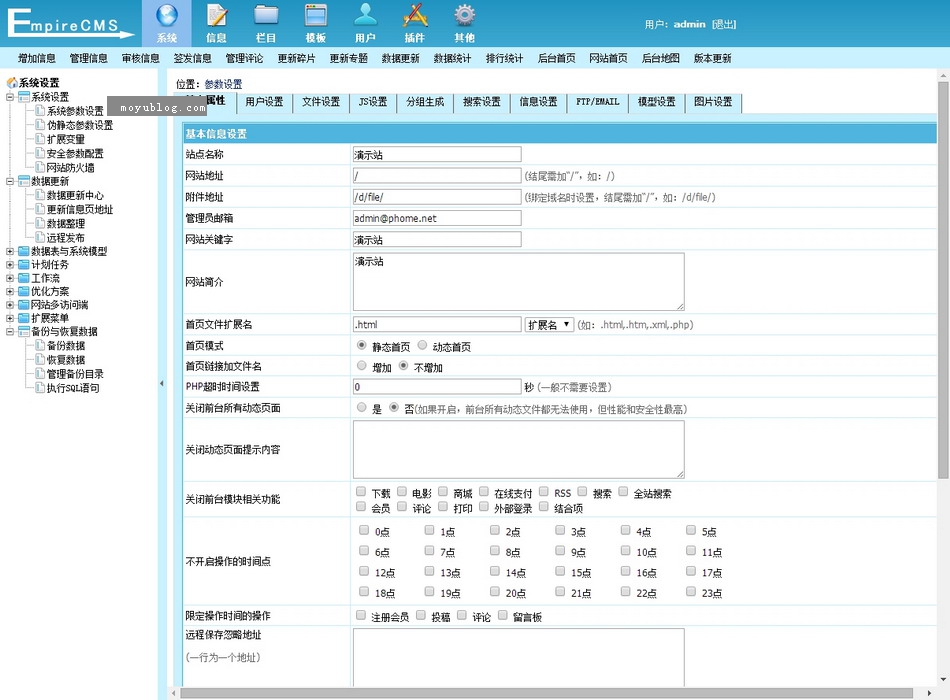Click the scroll-down arrow of vertical scrollbar
Screen dimensions: 950x700
coord(943,679)
